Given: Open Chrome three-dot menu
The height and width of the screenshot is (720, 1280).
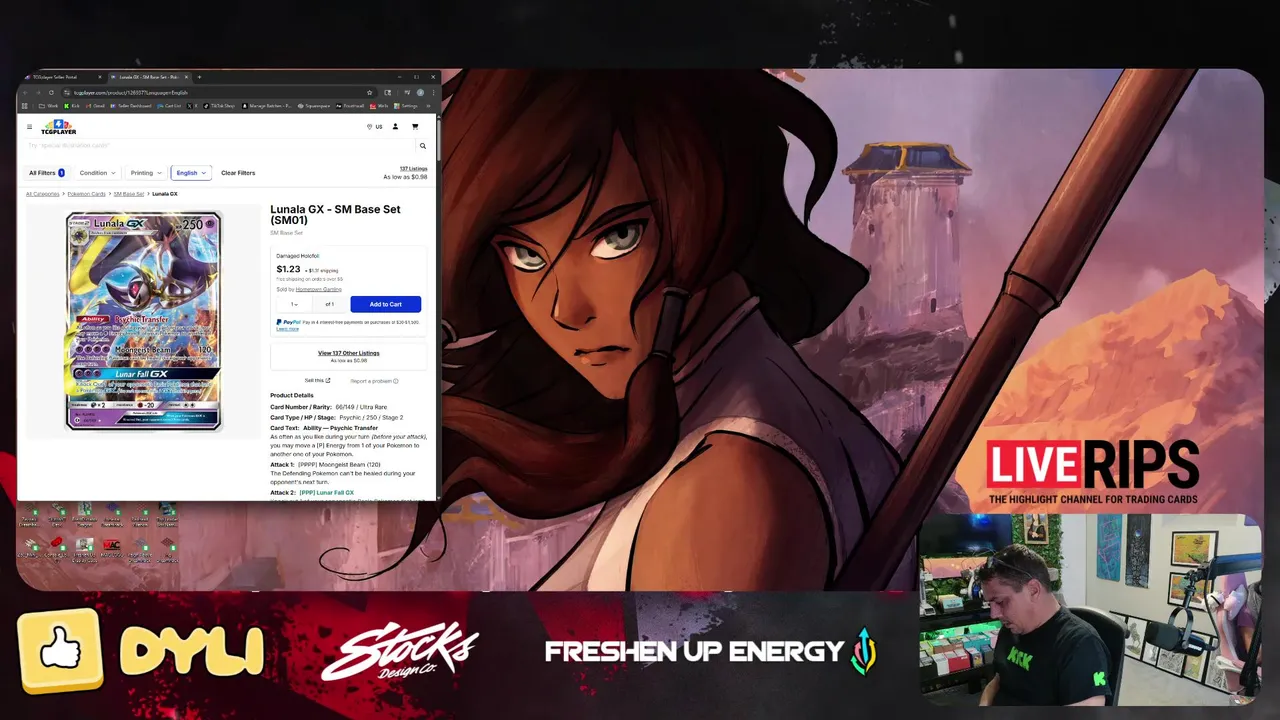Looking at the screenshot, I should point(433,92).
